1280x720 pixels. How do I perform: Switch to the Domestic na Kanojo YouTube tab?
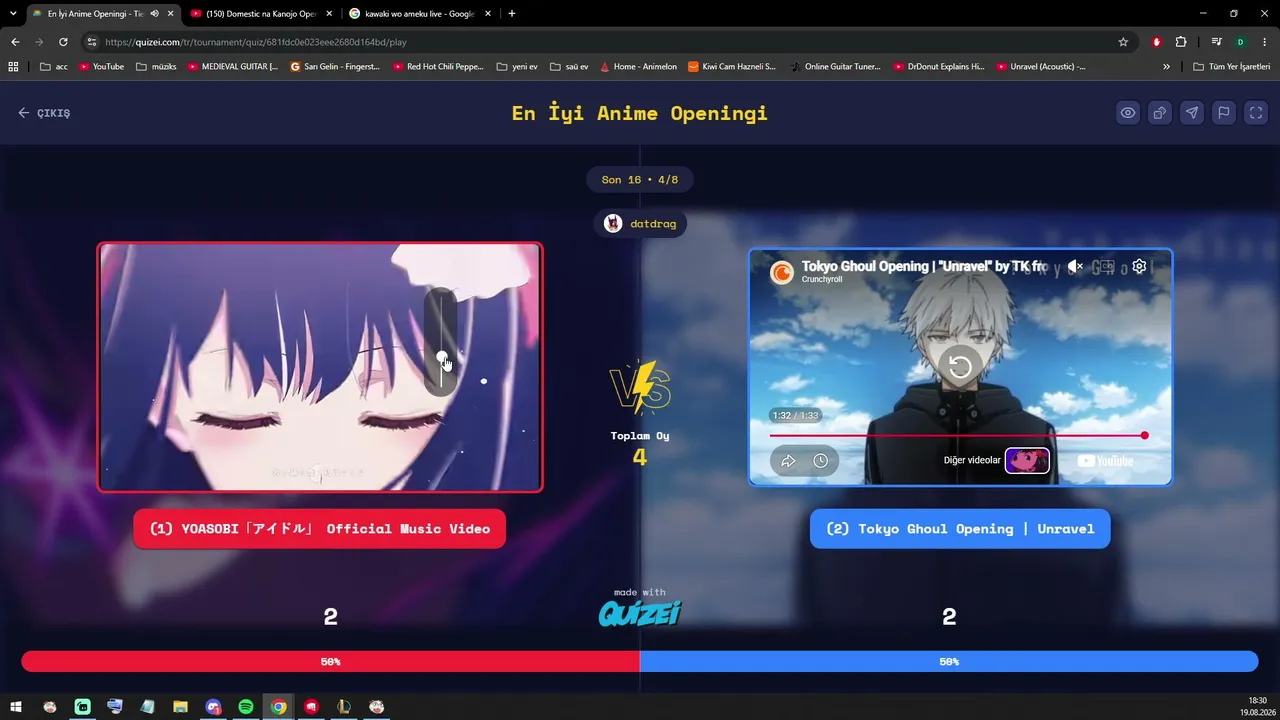260,14
